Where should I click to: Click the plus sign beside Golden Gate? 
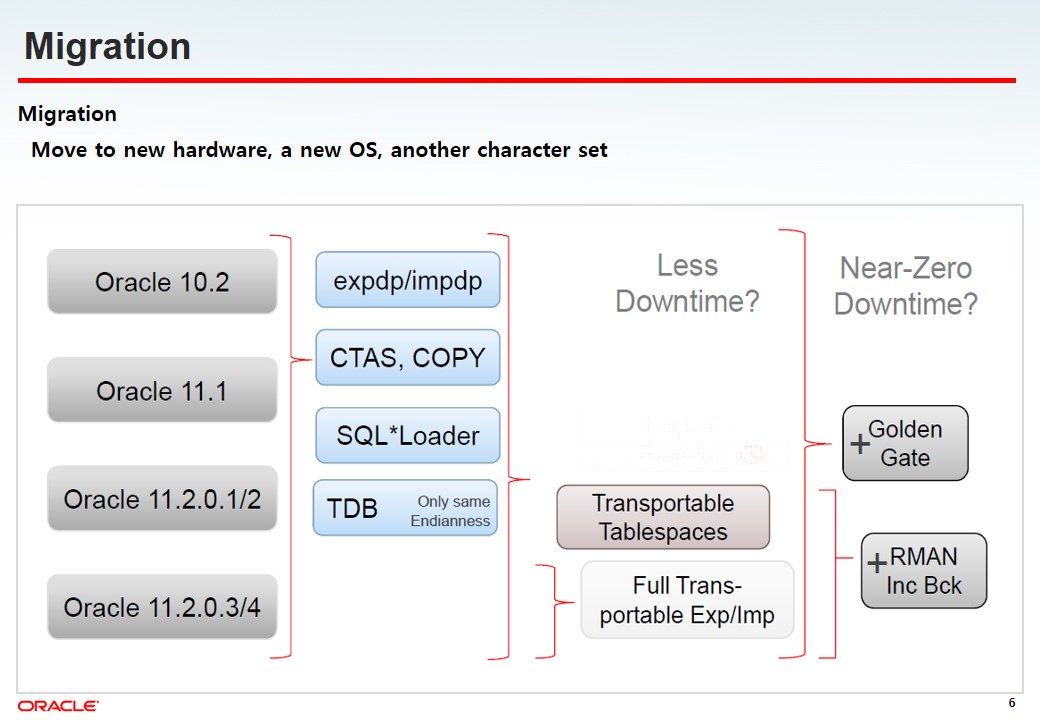click(860, 444)
